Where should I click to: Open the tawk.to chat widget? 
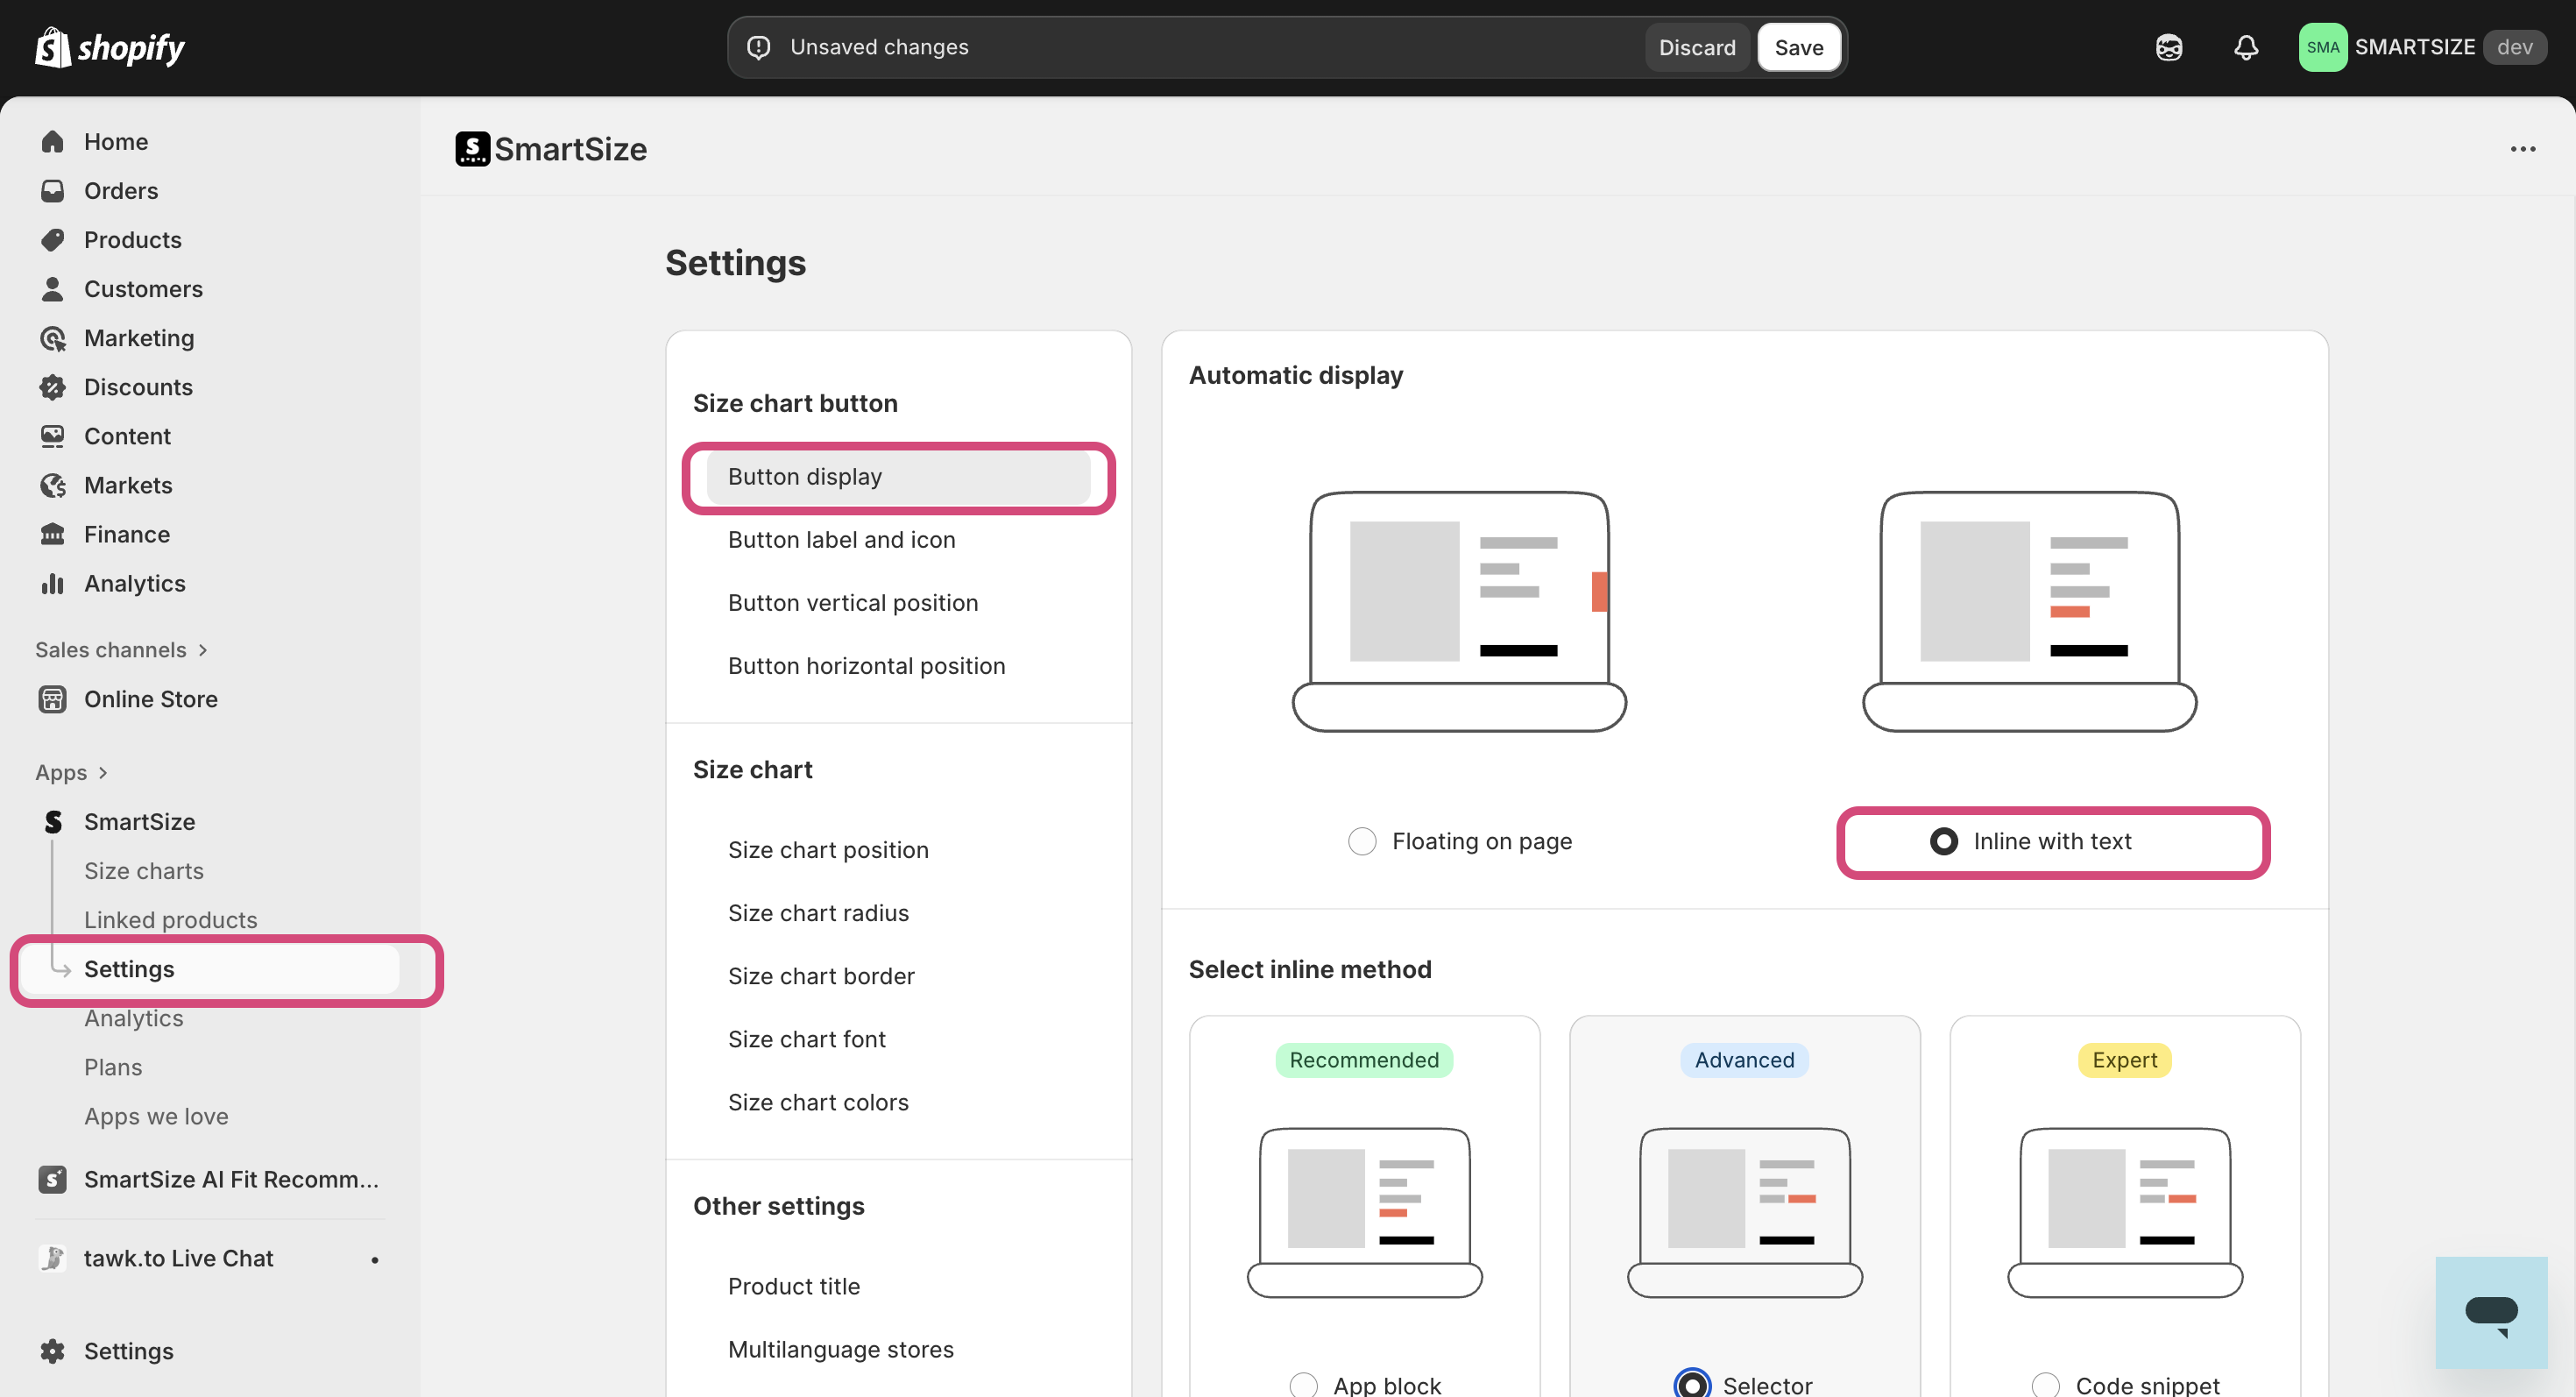point(2490,1312)
